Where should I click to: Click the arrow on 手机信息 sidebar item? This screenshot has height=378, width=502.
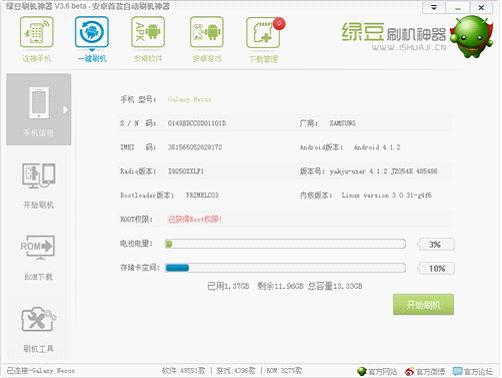[x=66, y=110]
